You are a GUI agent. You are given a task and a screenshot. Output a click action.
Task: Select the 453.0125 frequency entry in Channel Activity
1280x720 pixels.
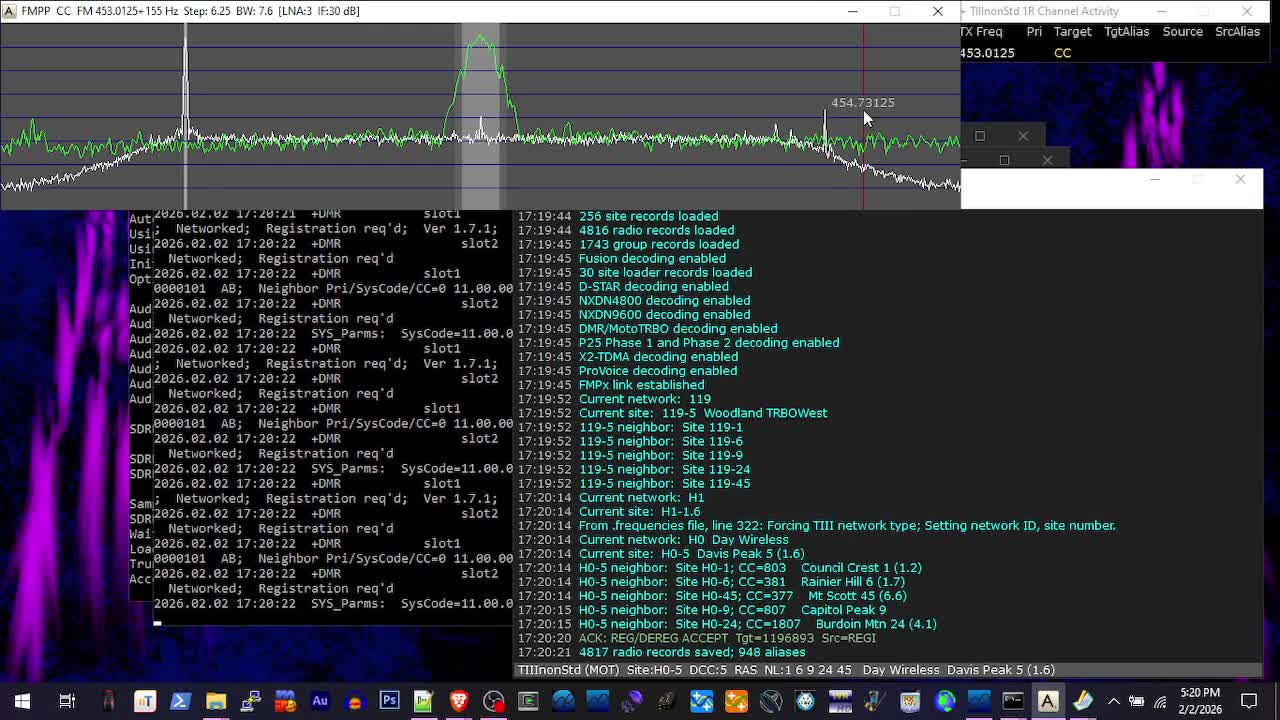(x=988, y=53)
